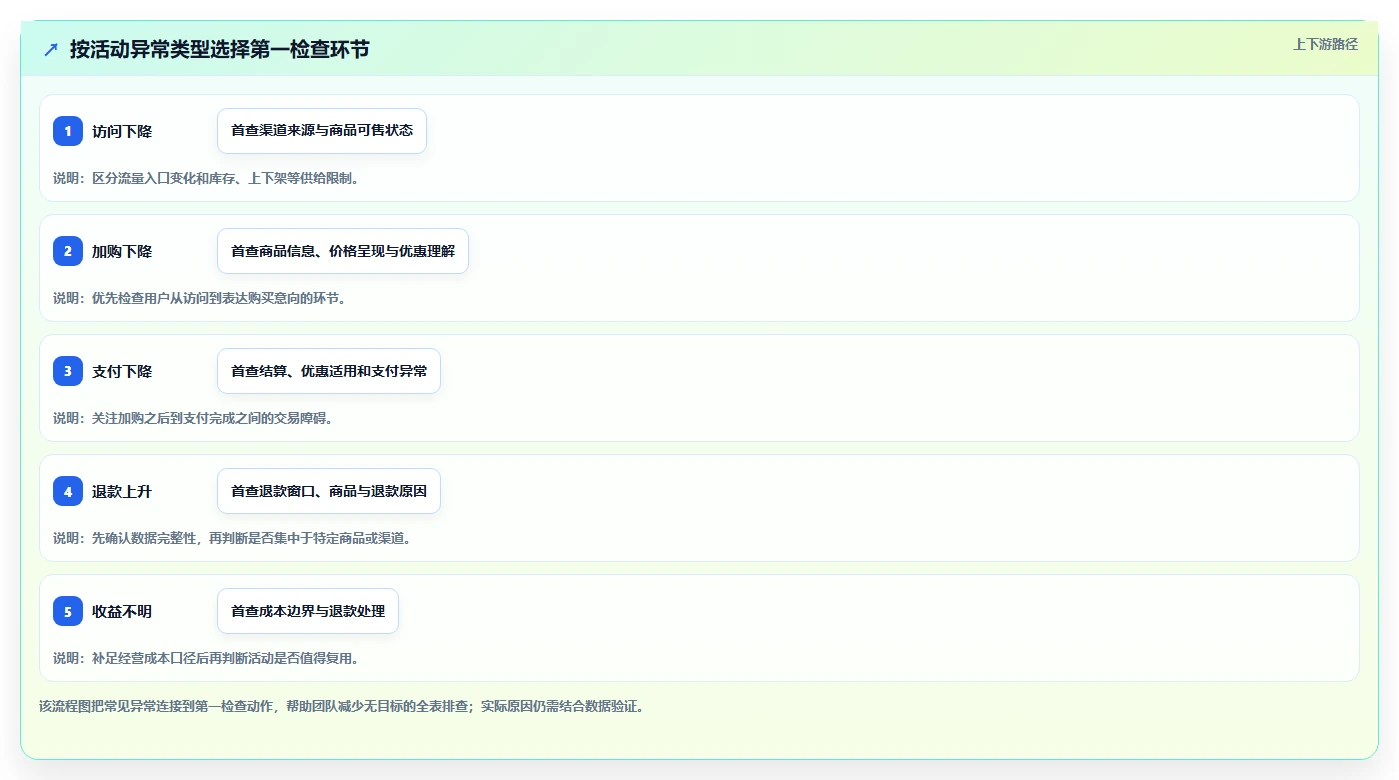The image size is (1399, 780).
Task: Select the step 2 number badge
Action: (68, 251)
